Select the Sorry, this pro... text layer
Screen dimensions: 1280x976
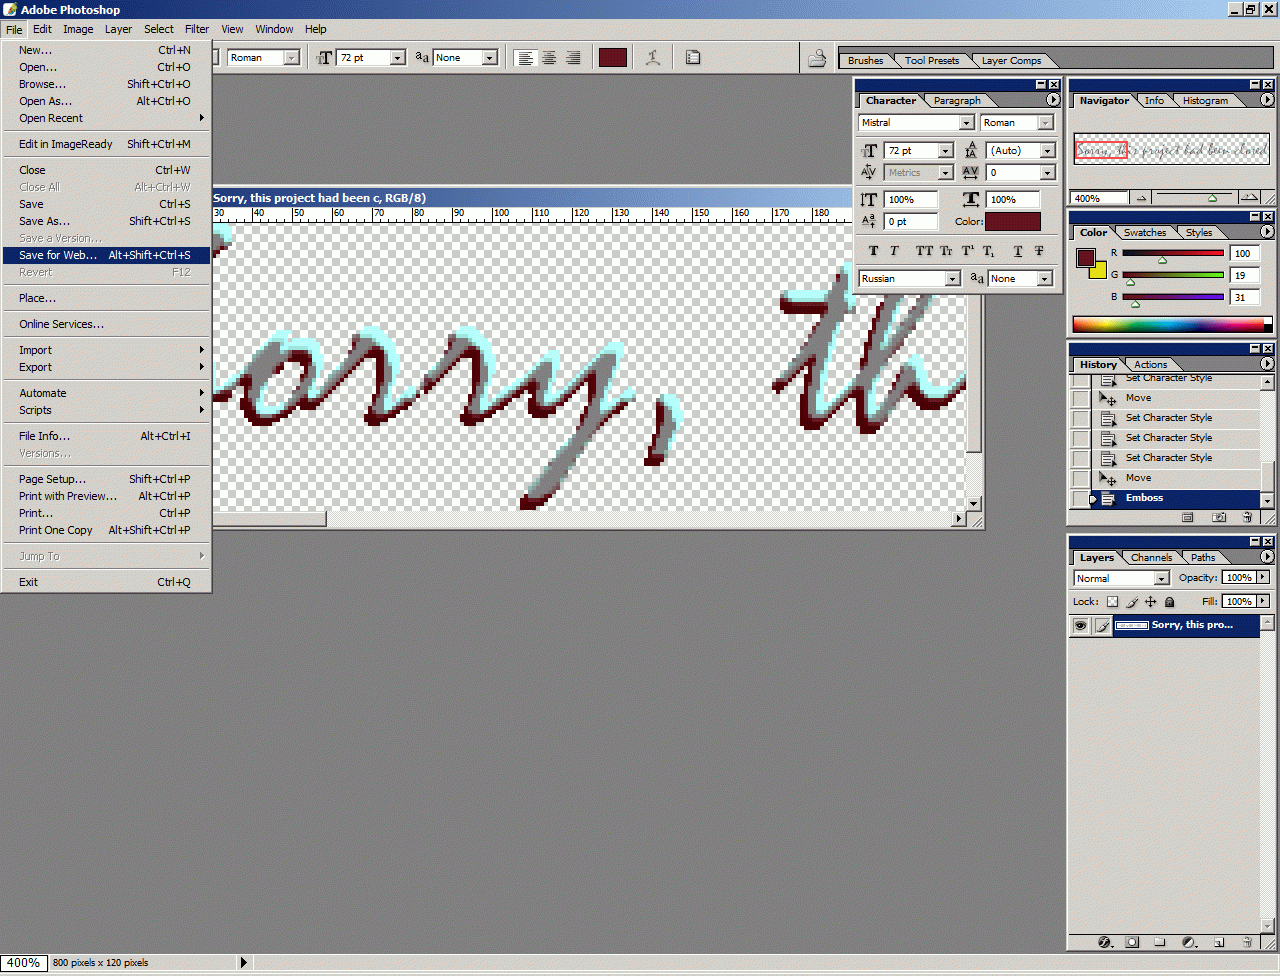[x=1185, y=626]
